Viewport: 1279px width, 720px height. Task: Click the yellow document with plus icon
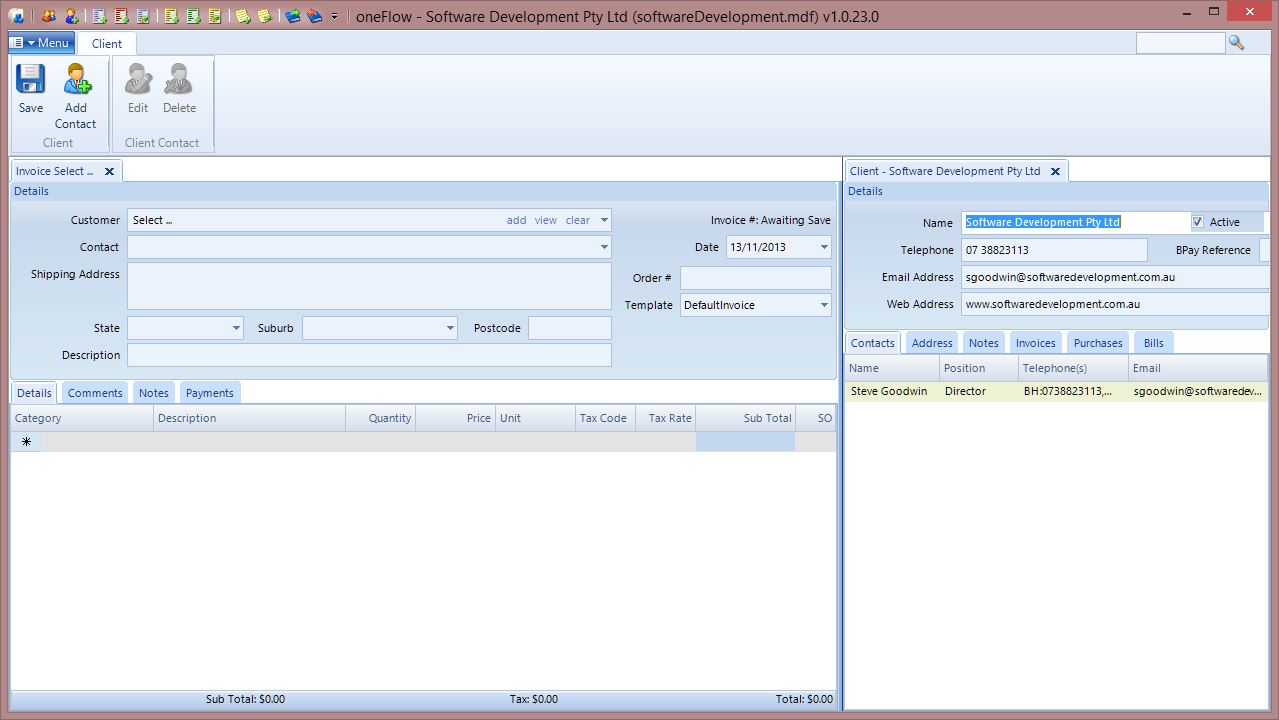click(171, 16)
